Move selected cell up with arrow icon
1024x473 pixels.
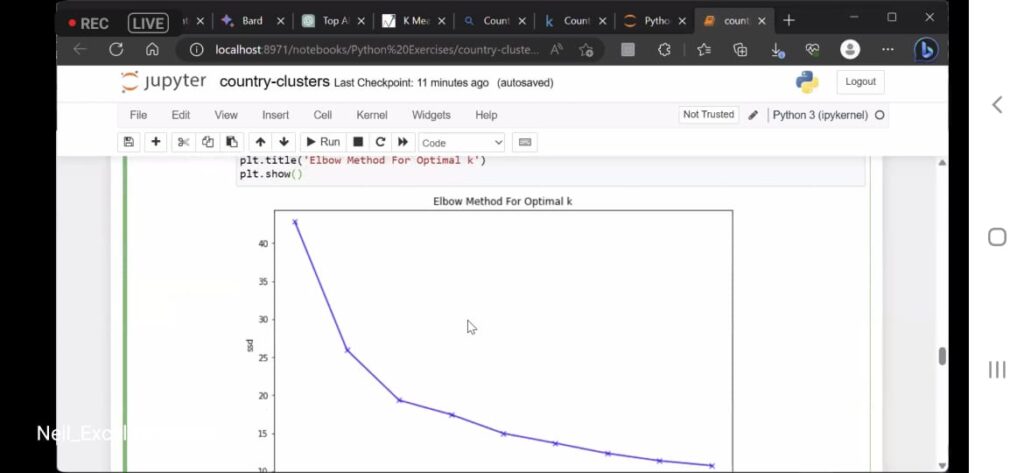[x=260, y=142]
